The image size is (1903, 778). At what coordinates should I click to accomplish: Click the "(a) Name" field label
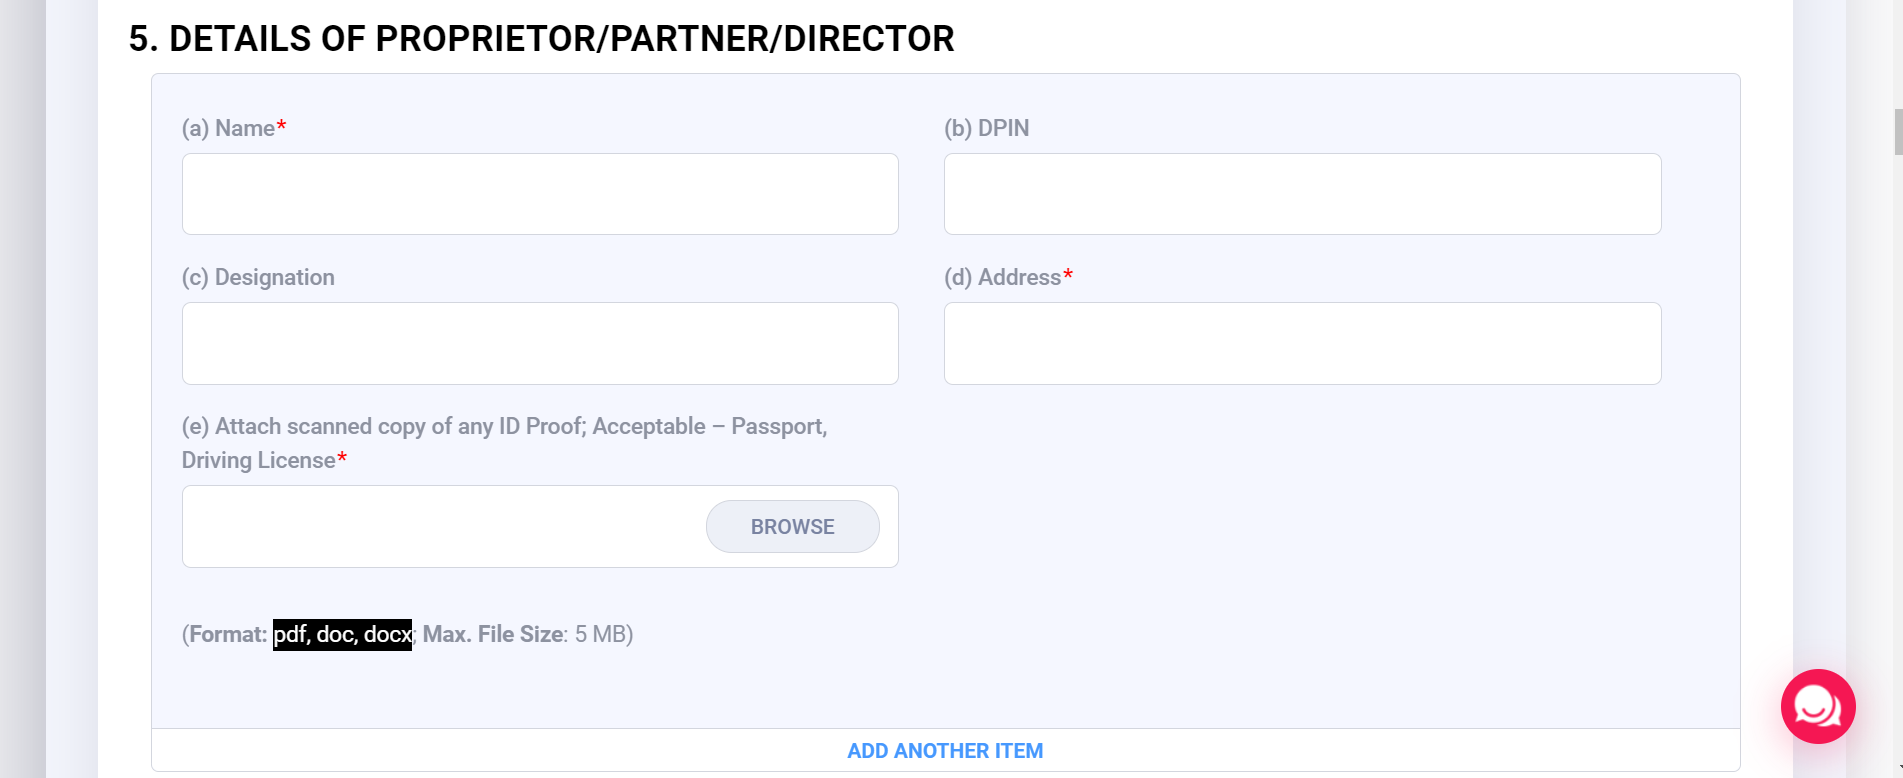(x=229, y=128)
